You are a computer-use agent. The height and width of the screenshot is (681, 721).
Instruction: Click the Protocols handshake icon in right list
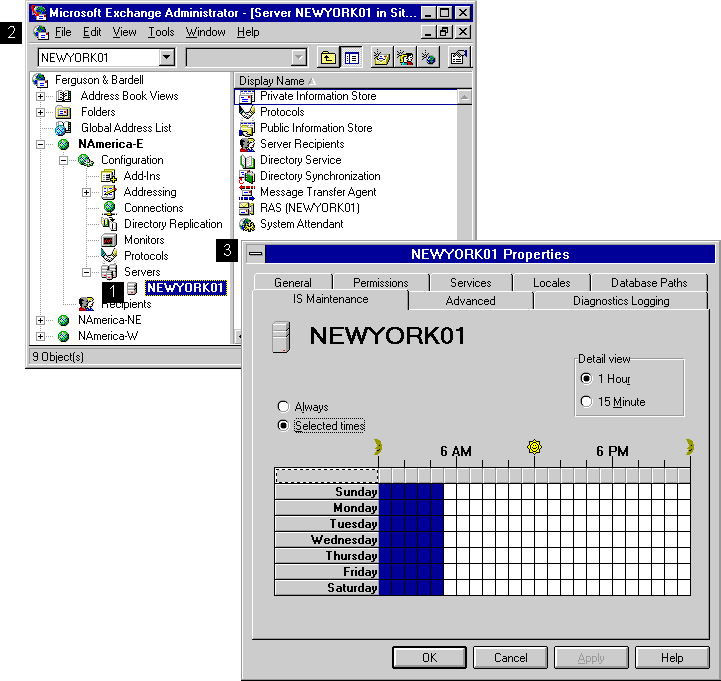pos(247,112)
